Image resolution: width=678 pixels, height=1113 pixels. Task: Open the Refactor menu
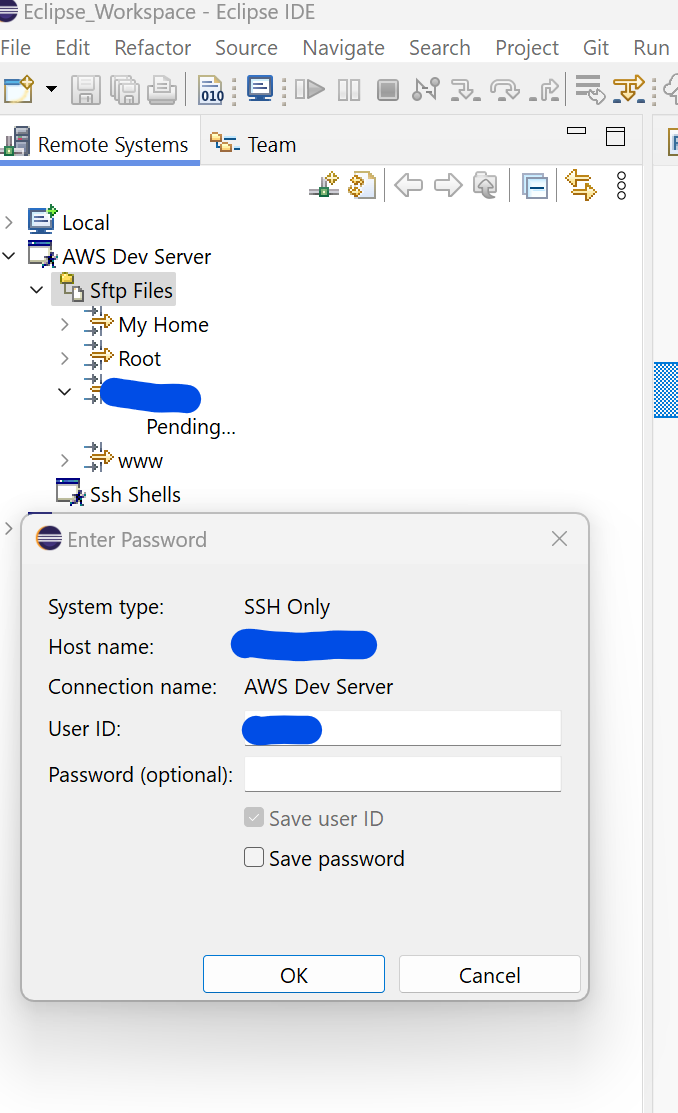pos(153,48)
